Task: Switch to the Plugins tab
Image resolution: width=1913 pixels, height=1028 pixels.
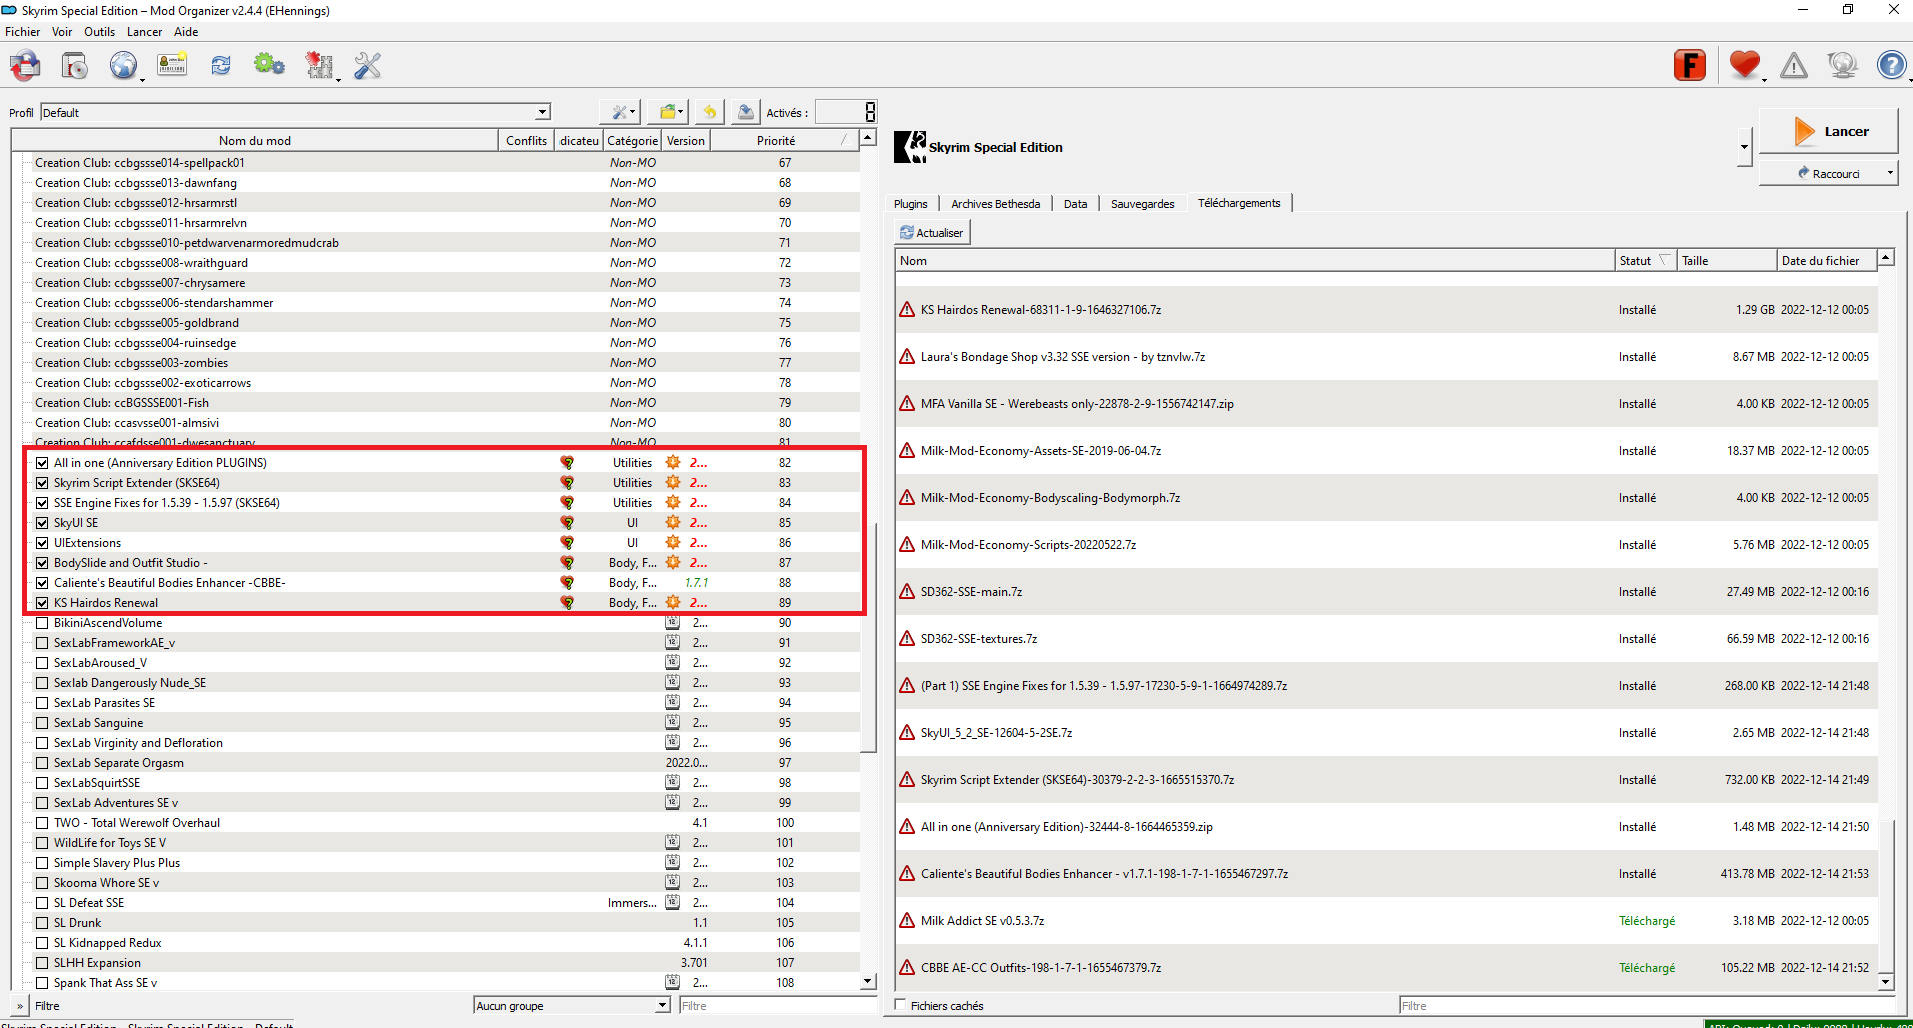Action: point(910,204)
